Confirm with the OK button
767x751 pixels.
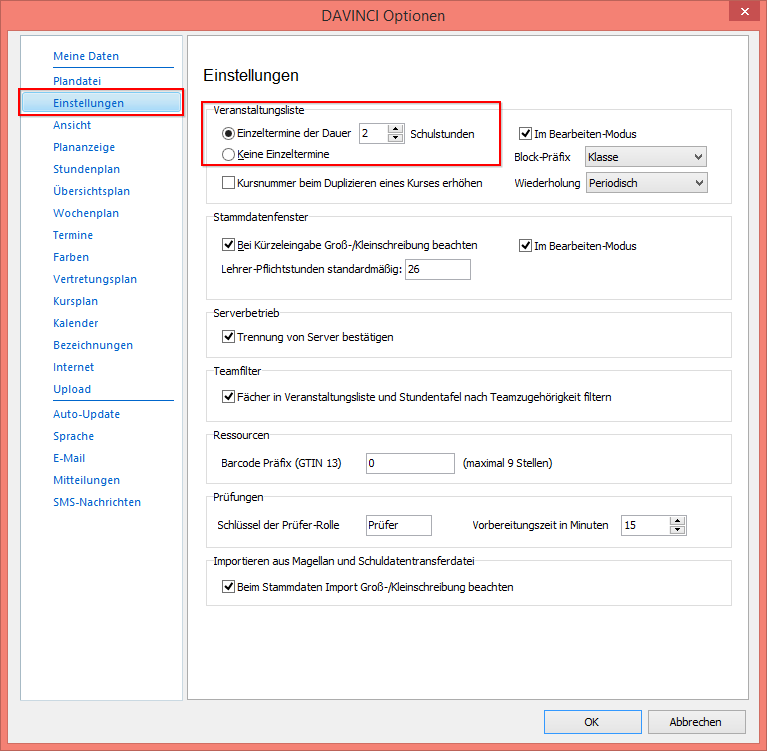click(x=592, y=722)
